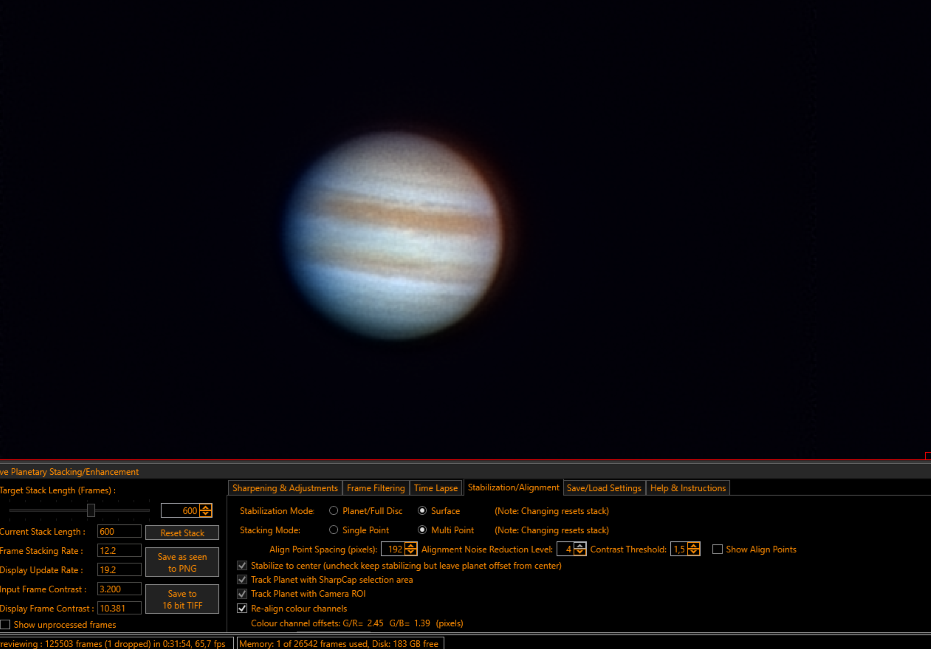Click Save as seen to PNG
The height and width of the screenshot is (649, 931).
click(x=182, y=562)
